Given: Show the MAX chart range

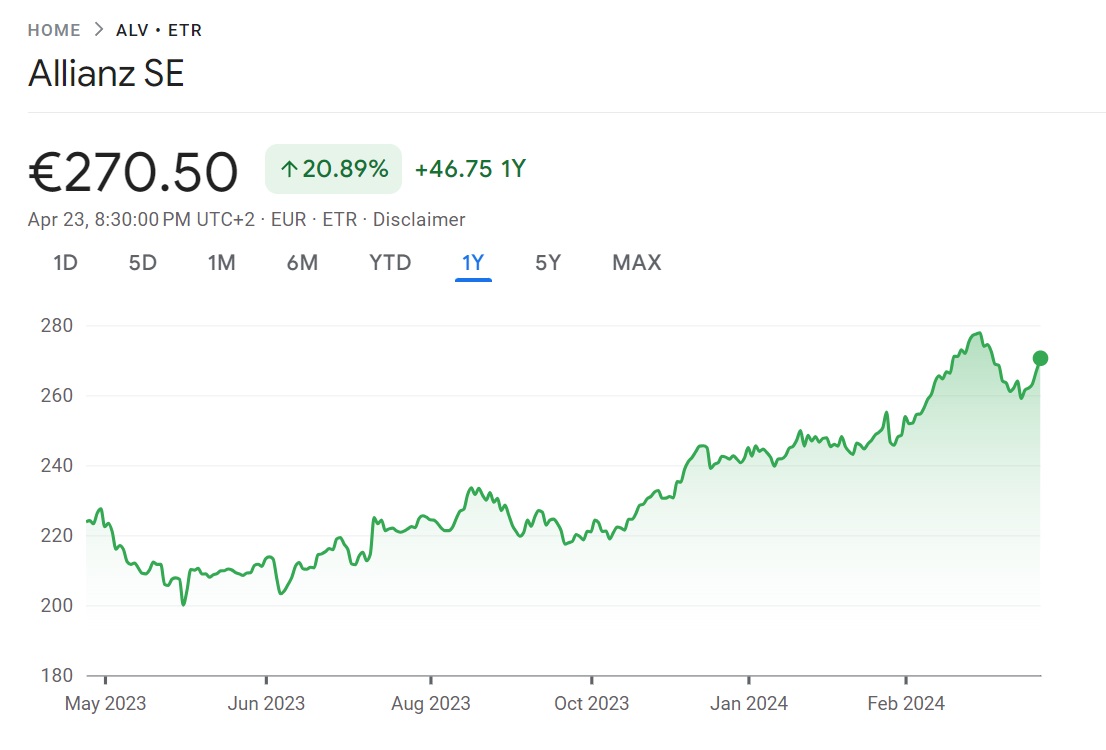Looking at the screenshot, I should [637, 262].
